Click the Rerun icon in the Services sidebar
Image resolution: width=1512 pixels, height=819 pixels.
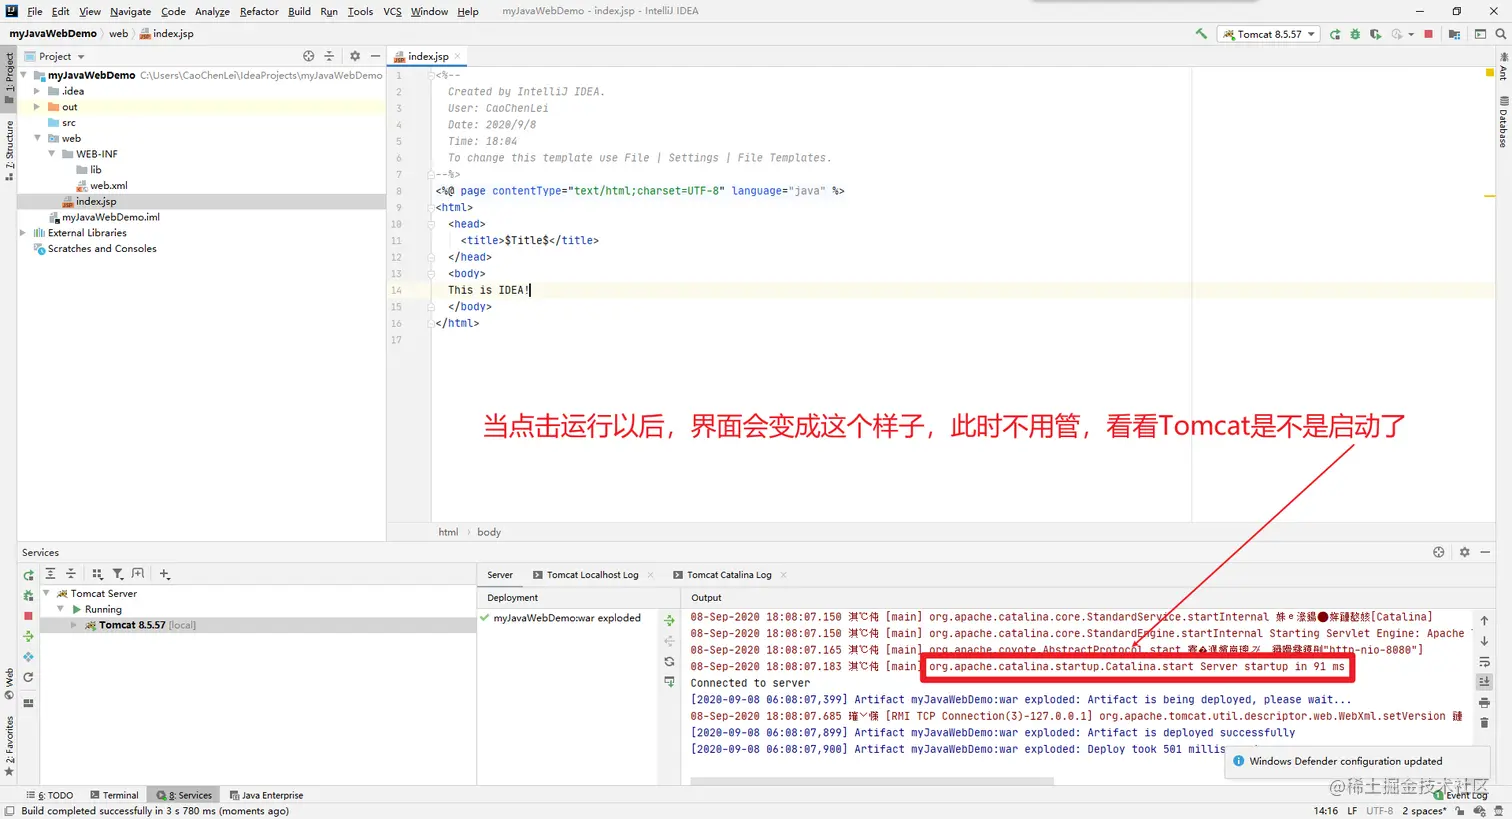28,575
